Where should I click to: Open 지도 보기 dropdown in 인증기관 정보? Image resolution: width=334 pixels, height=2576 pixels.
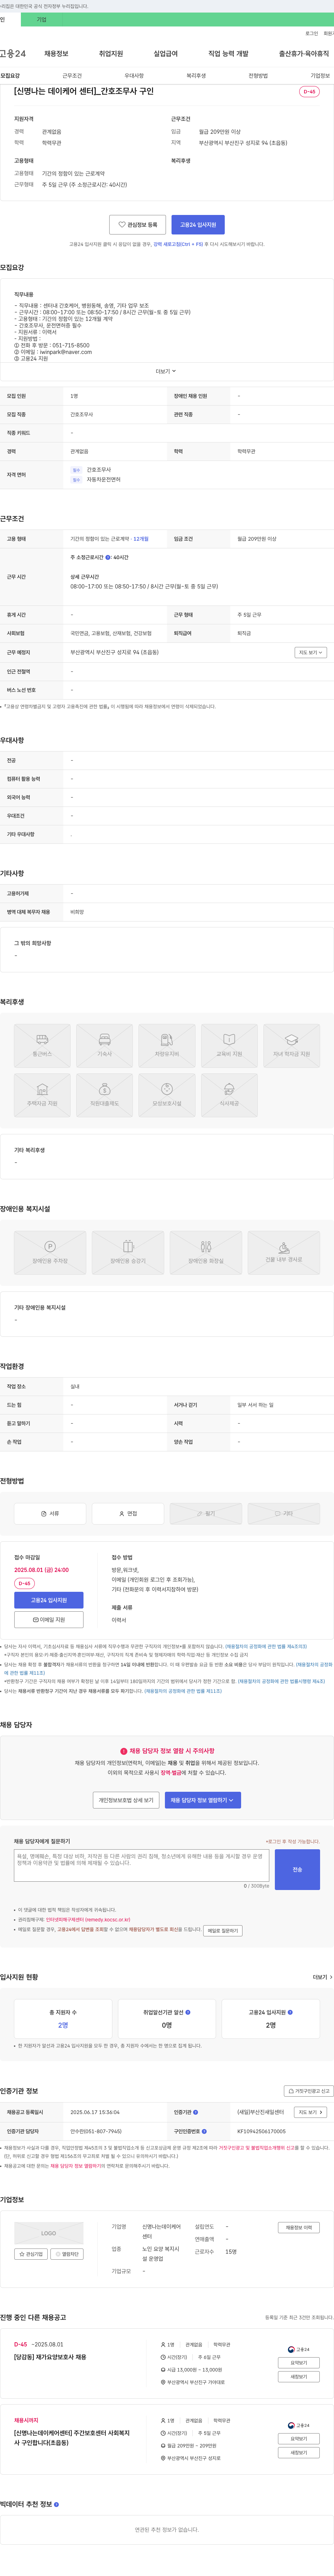pyautogui.click(x=311, y=2112)
